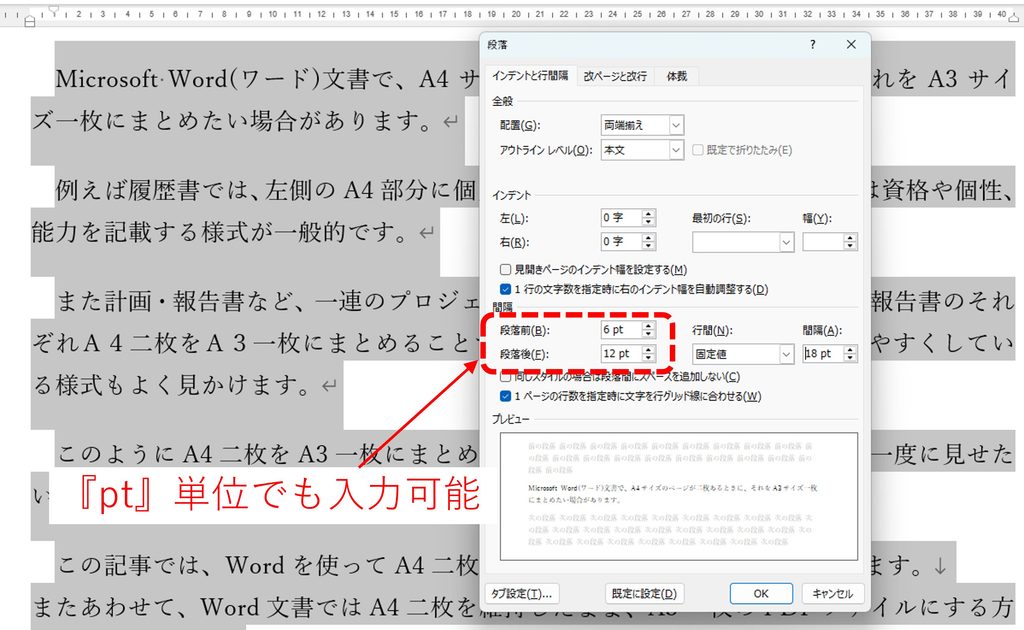This screenshot has width=1024, height=630.
Task: Increase 間隔 value with up arrow
Action: click(850, 350)
